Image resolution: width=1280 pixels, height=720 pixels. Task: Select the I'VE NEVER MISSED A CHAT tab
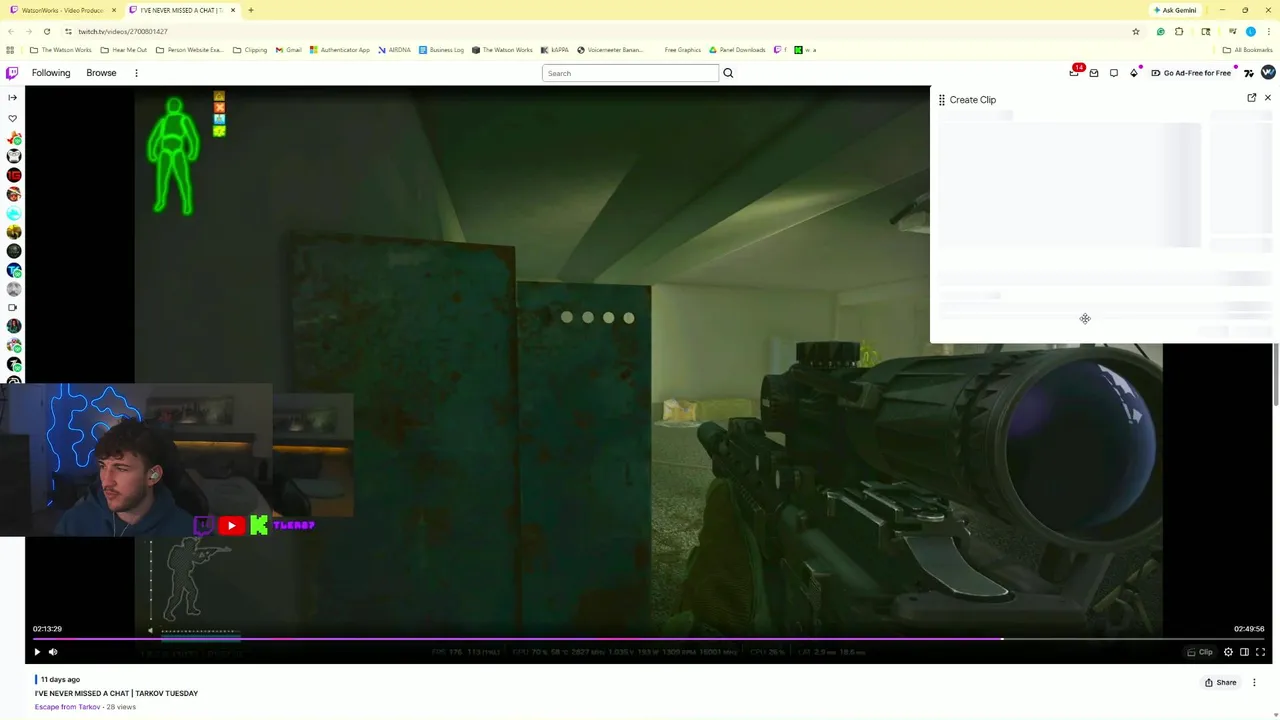pyautogui.click(x=180, y=10)
